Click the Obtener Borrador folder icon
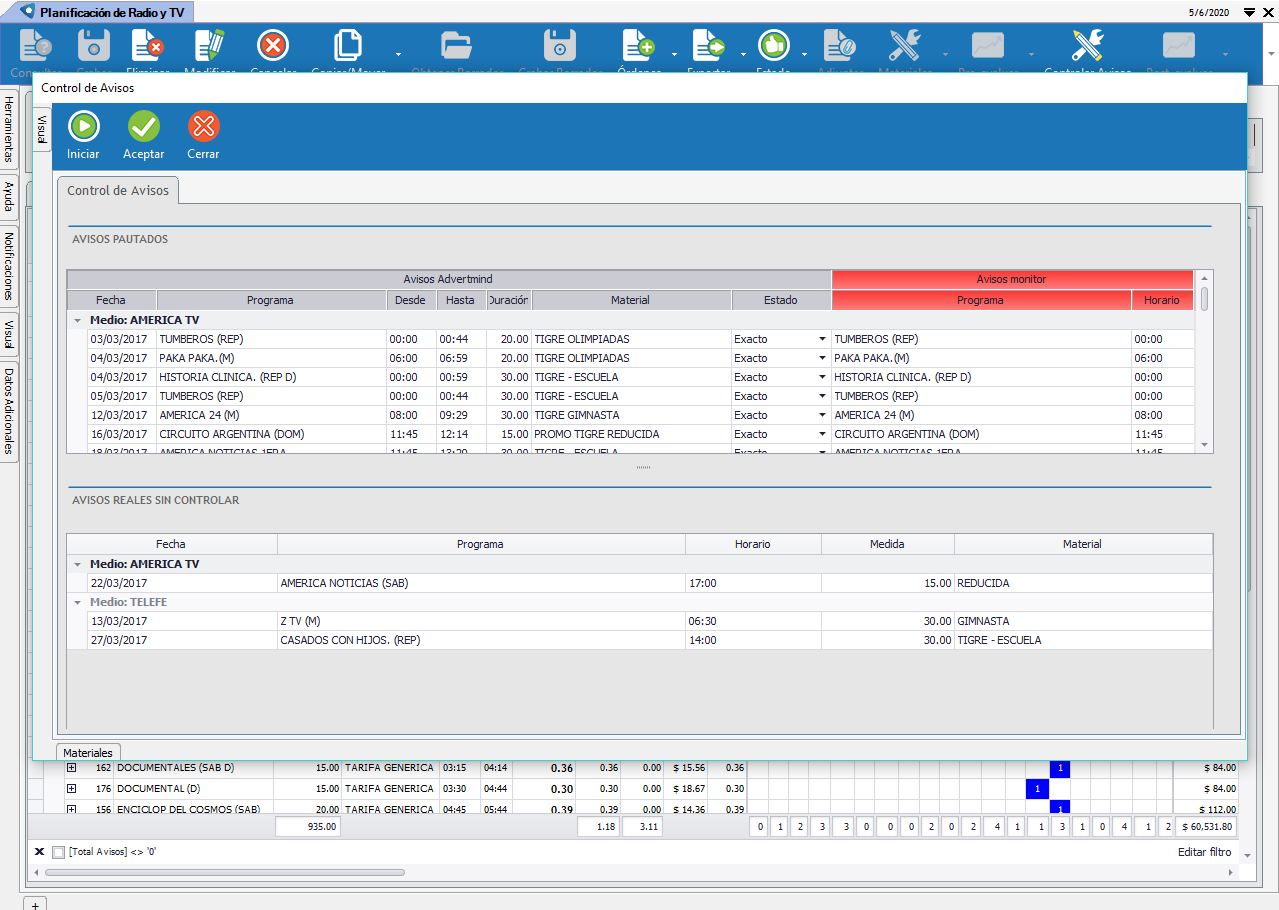This screenshot has width=1279, height=910. tap(456, 46)
